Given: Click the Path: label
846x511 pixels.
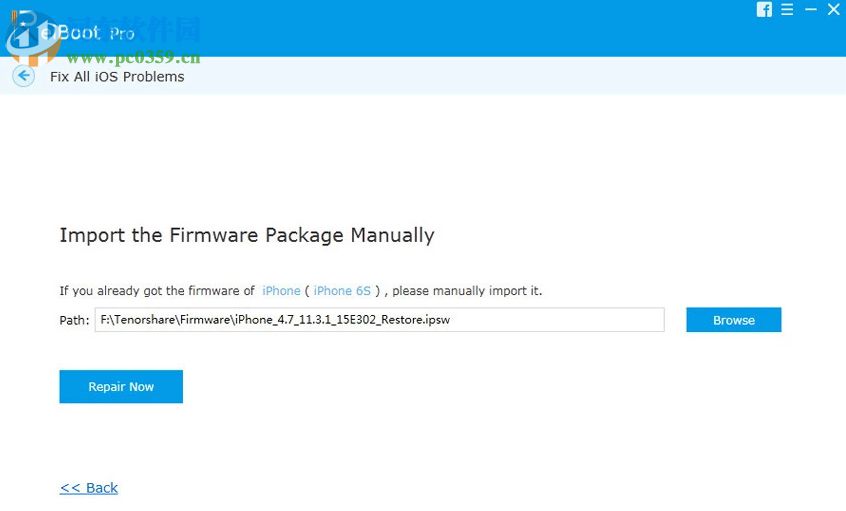Looking at the screenshot, I should [x=74, y=320].
